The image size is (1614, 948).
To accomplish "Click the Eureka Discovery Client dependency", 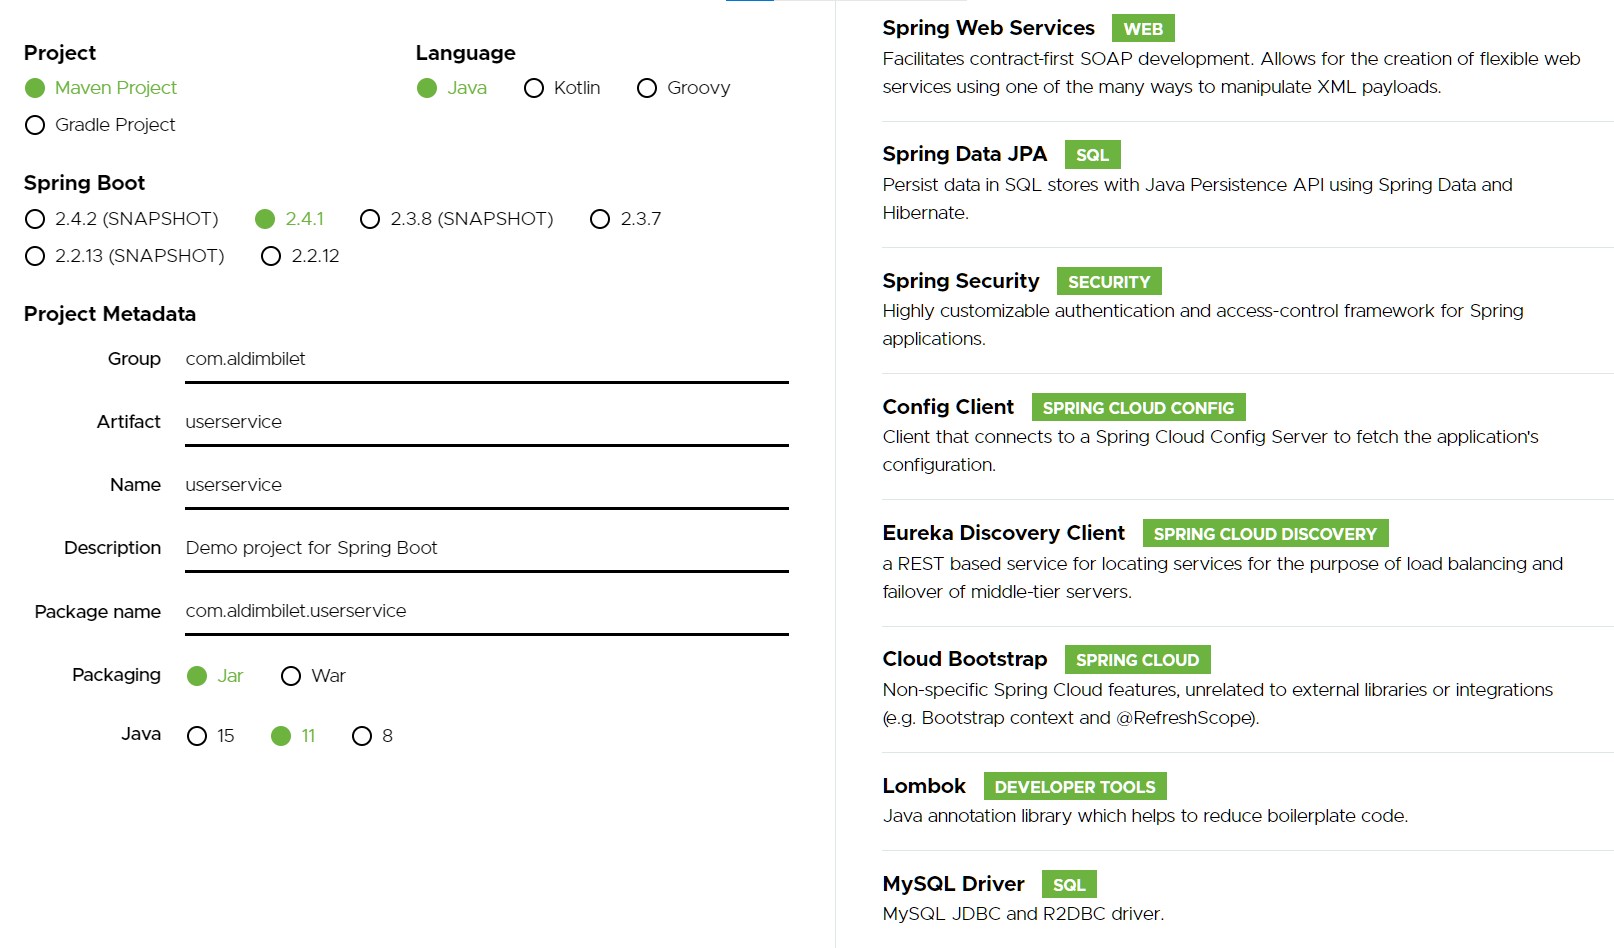I will tap(1247, 563).
